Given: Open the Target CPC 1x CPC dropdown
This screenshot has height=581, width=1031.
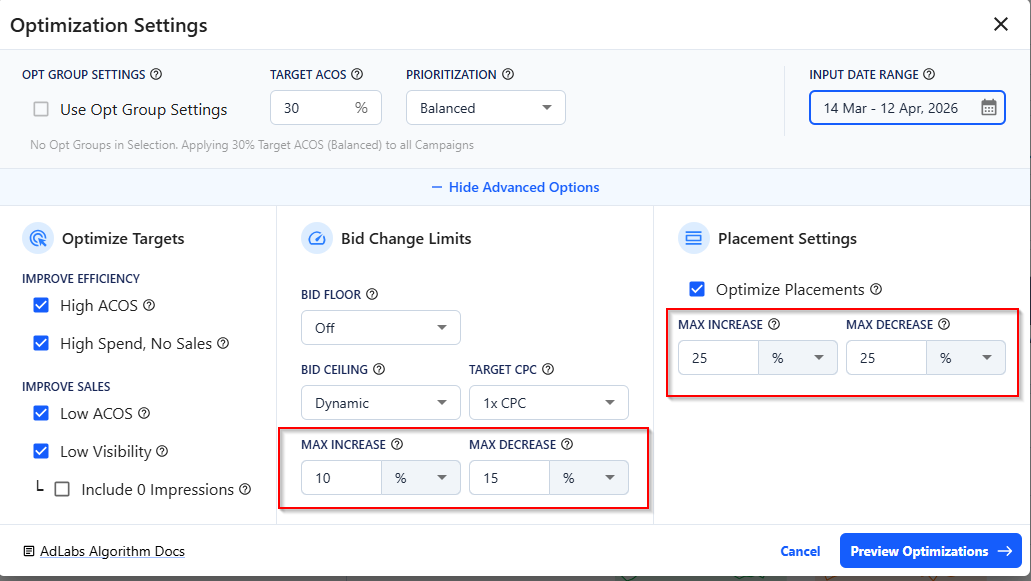Looking at the screenshot, I should [x=548, y=403].
